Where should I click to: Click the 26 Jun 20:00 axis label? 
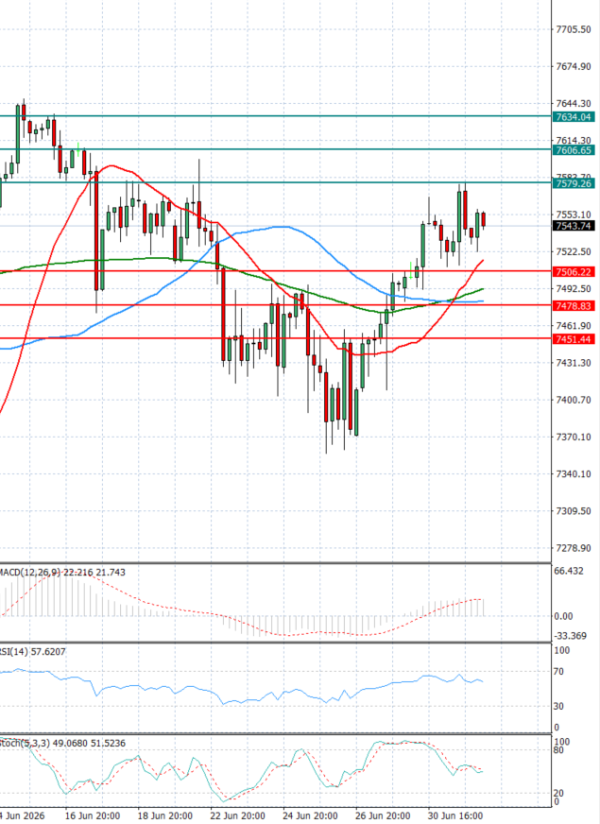[382, 816]
